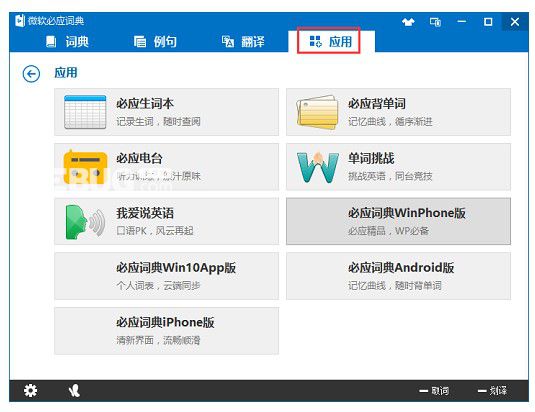
Task: Open the 翻译 translation tab
Action: point(243,42)
